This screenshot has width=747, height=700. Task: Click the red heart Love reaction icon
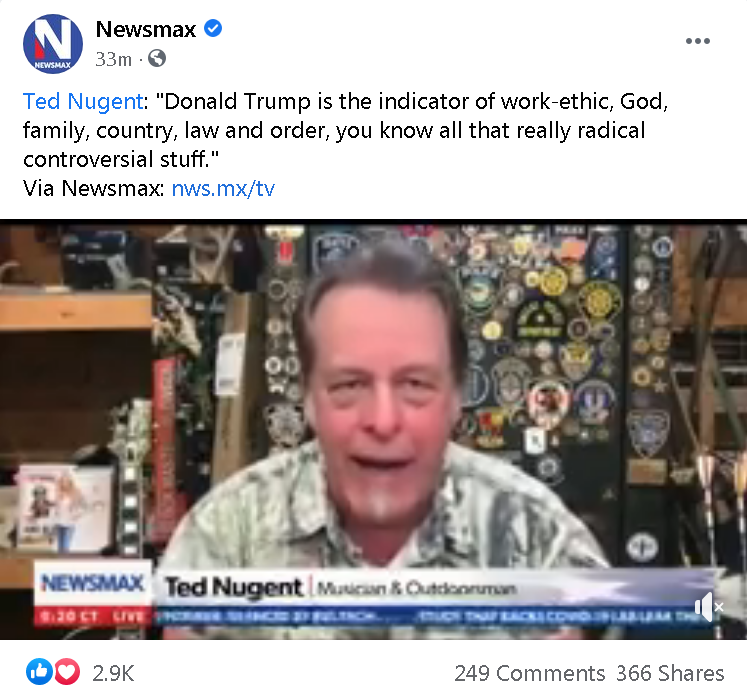pyautogui.click(x=67, y=672)
